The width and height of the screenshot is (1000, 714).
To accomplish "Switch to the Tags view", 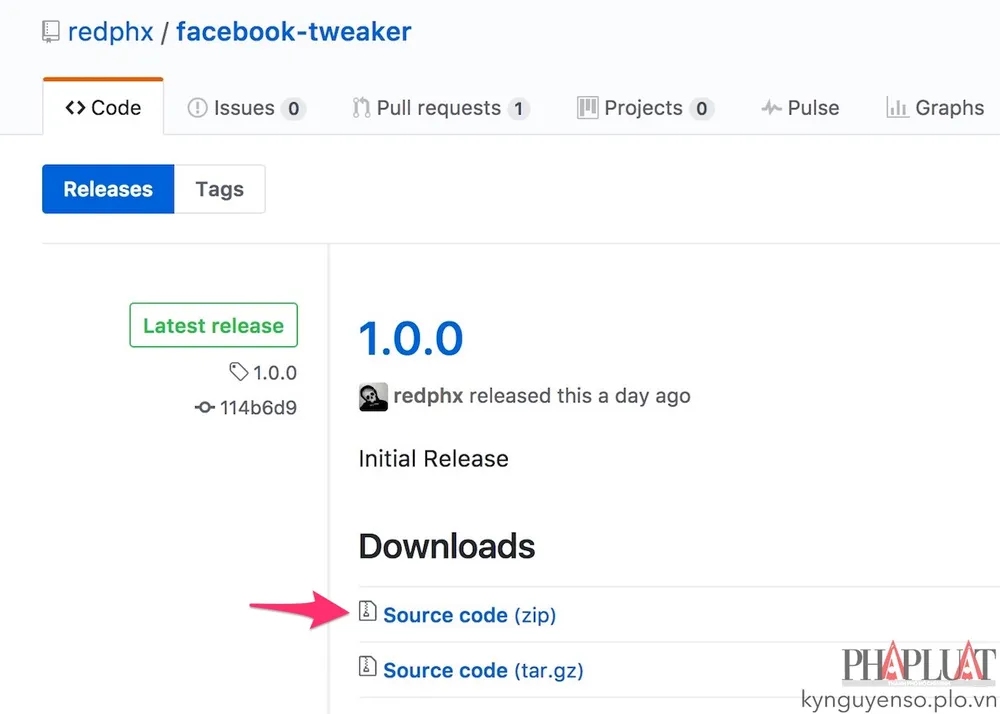I will (x=220, y=188).
